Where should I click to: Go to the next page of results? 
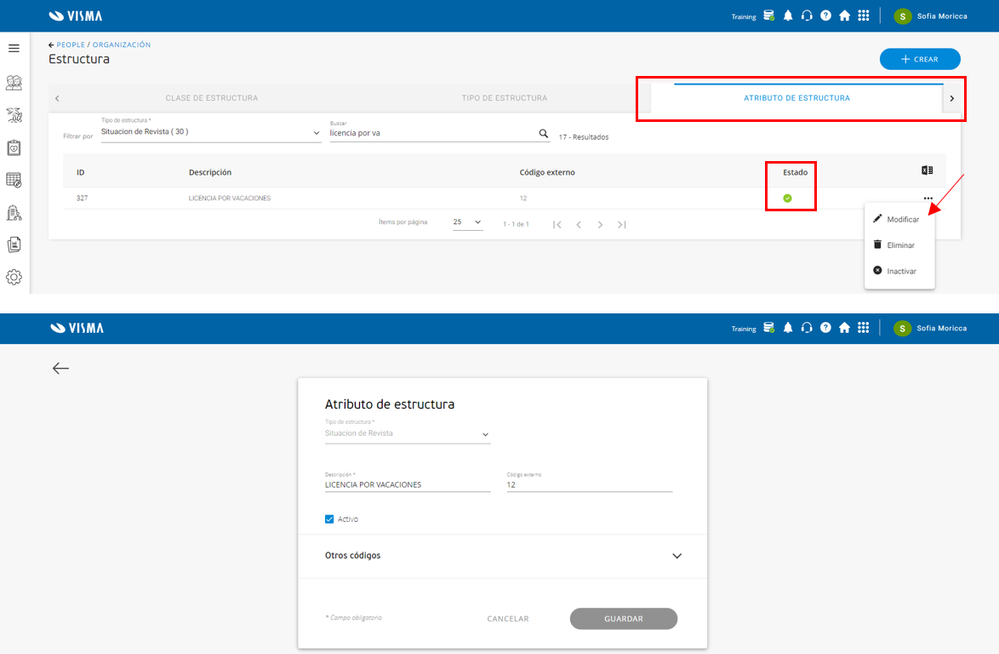click(600, 224)
